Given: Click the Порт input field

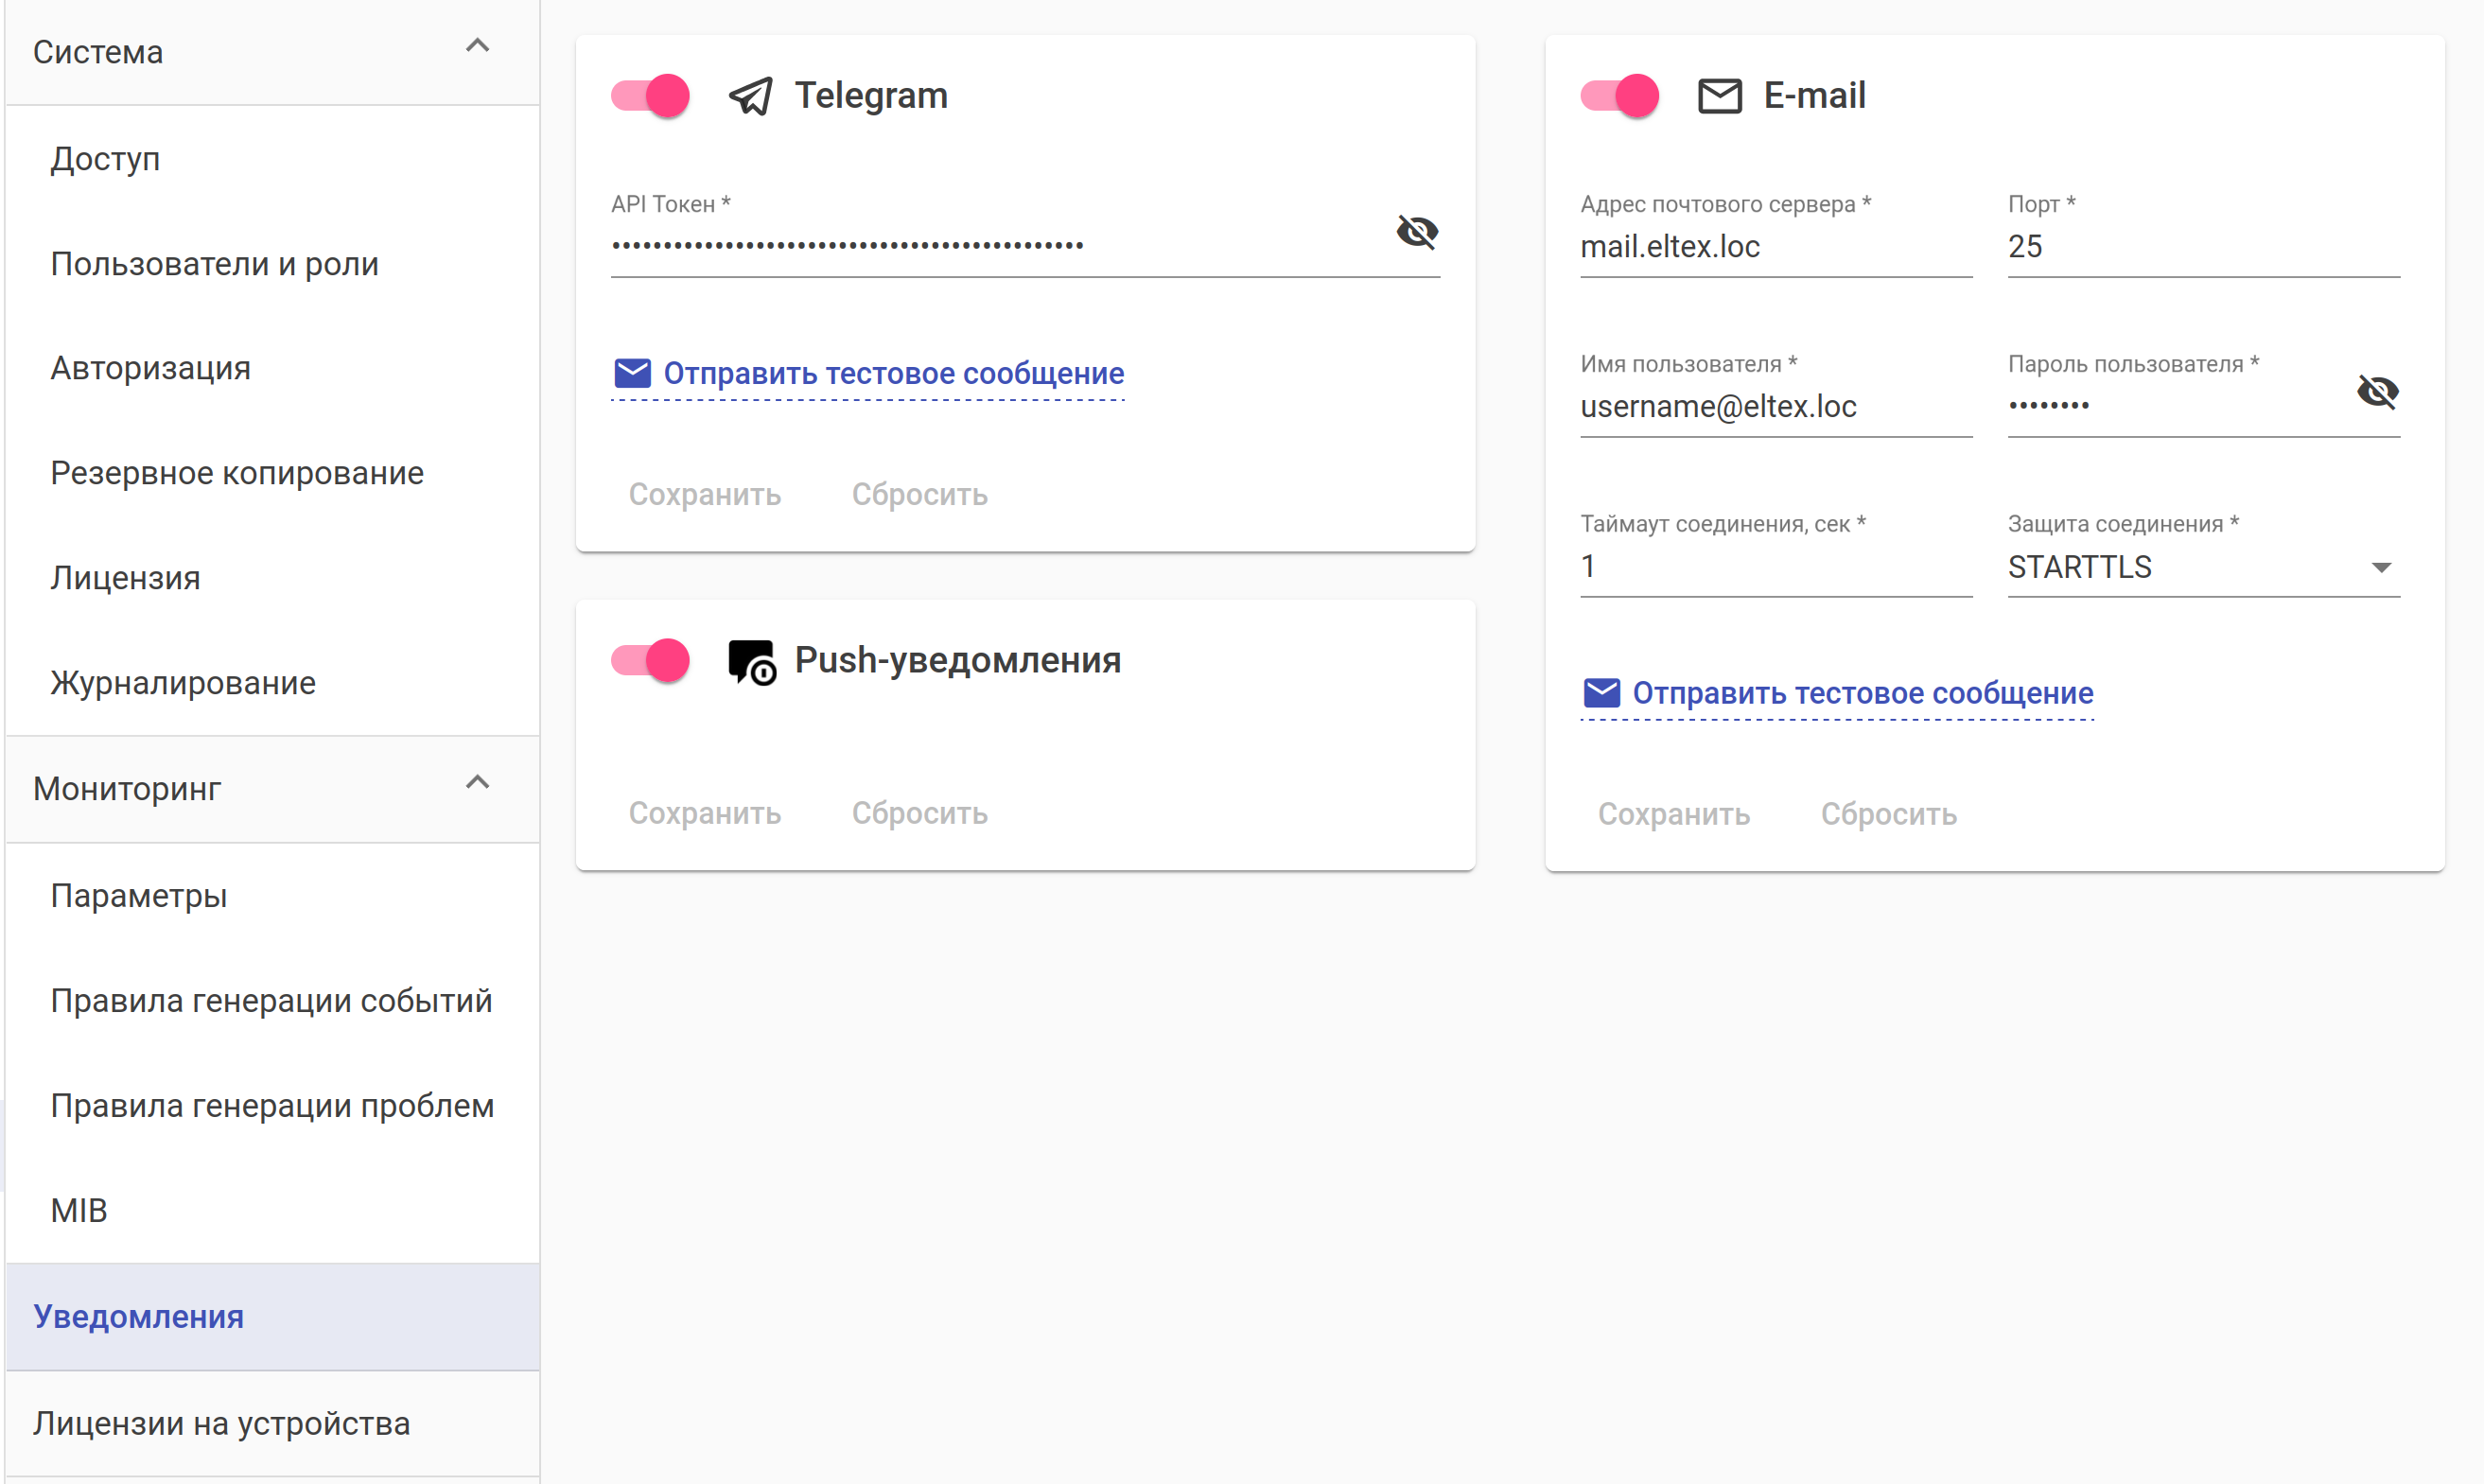Looking at the screenshot, I should coord(2202,247).
